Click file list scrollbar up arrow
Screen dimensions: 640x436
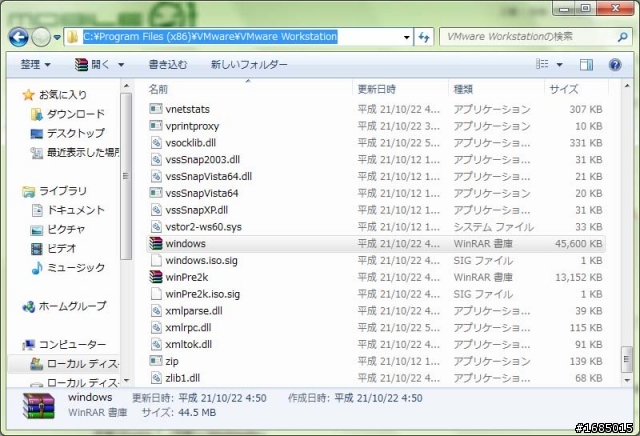click(627, 86)
